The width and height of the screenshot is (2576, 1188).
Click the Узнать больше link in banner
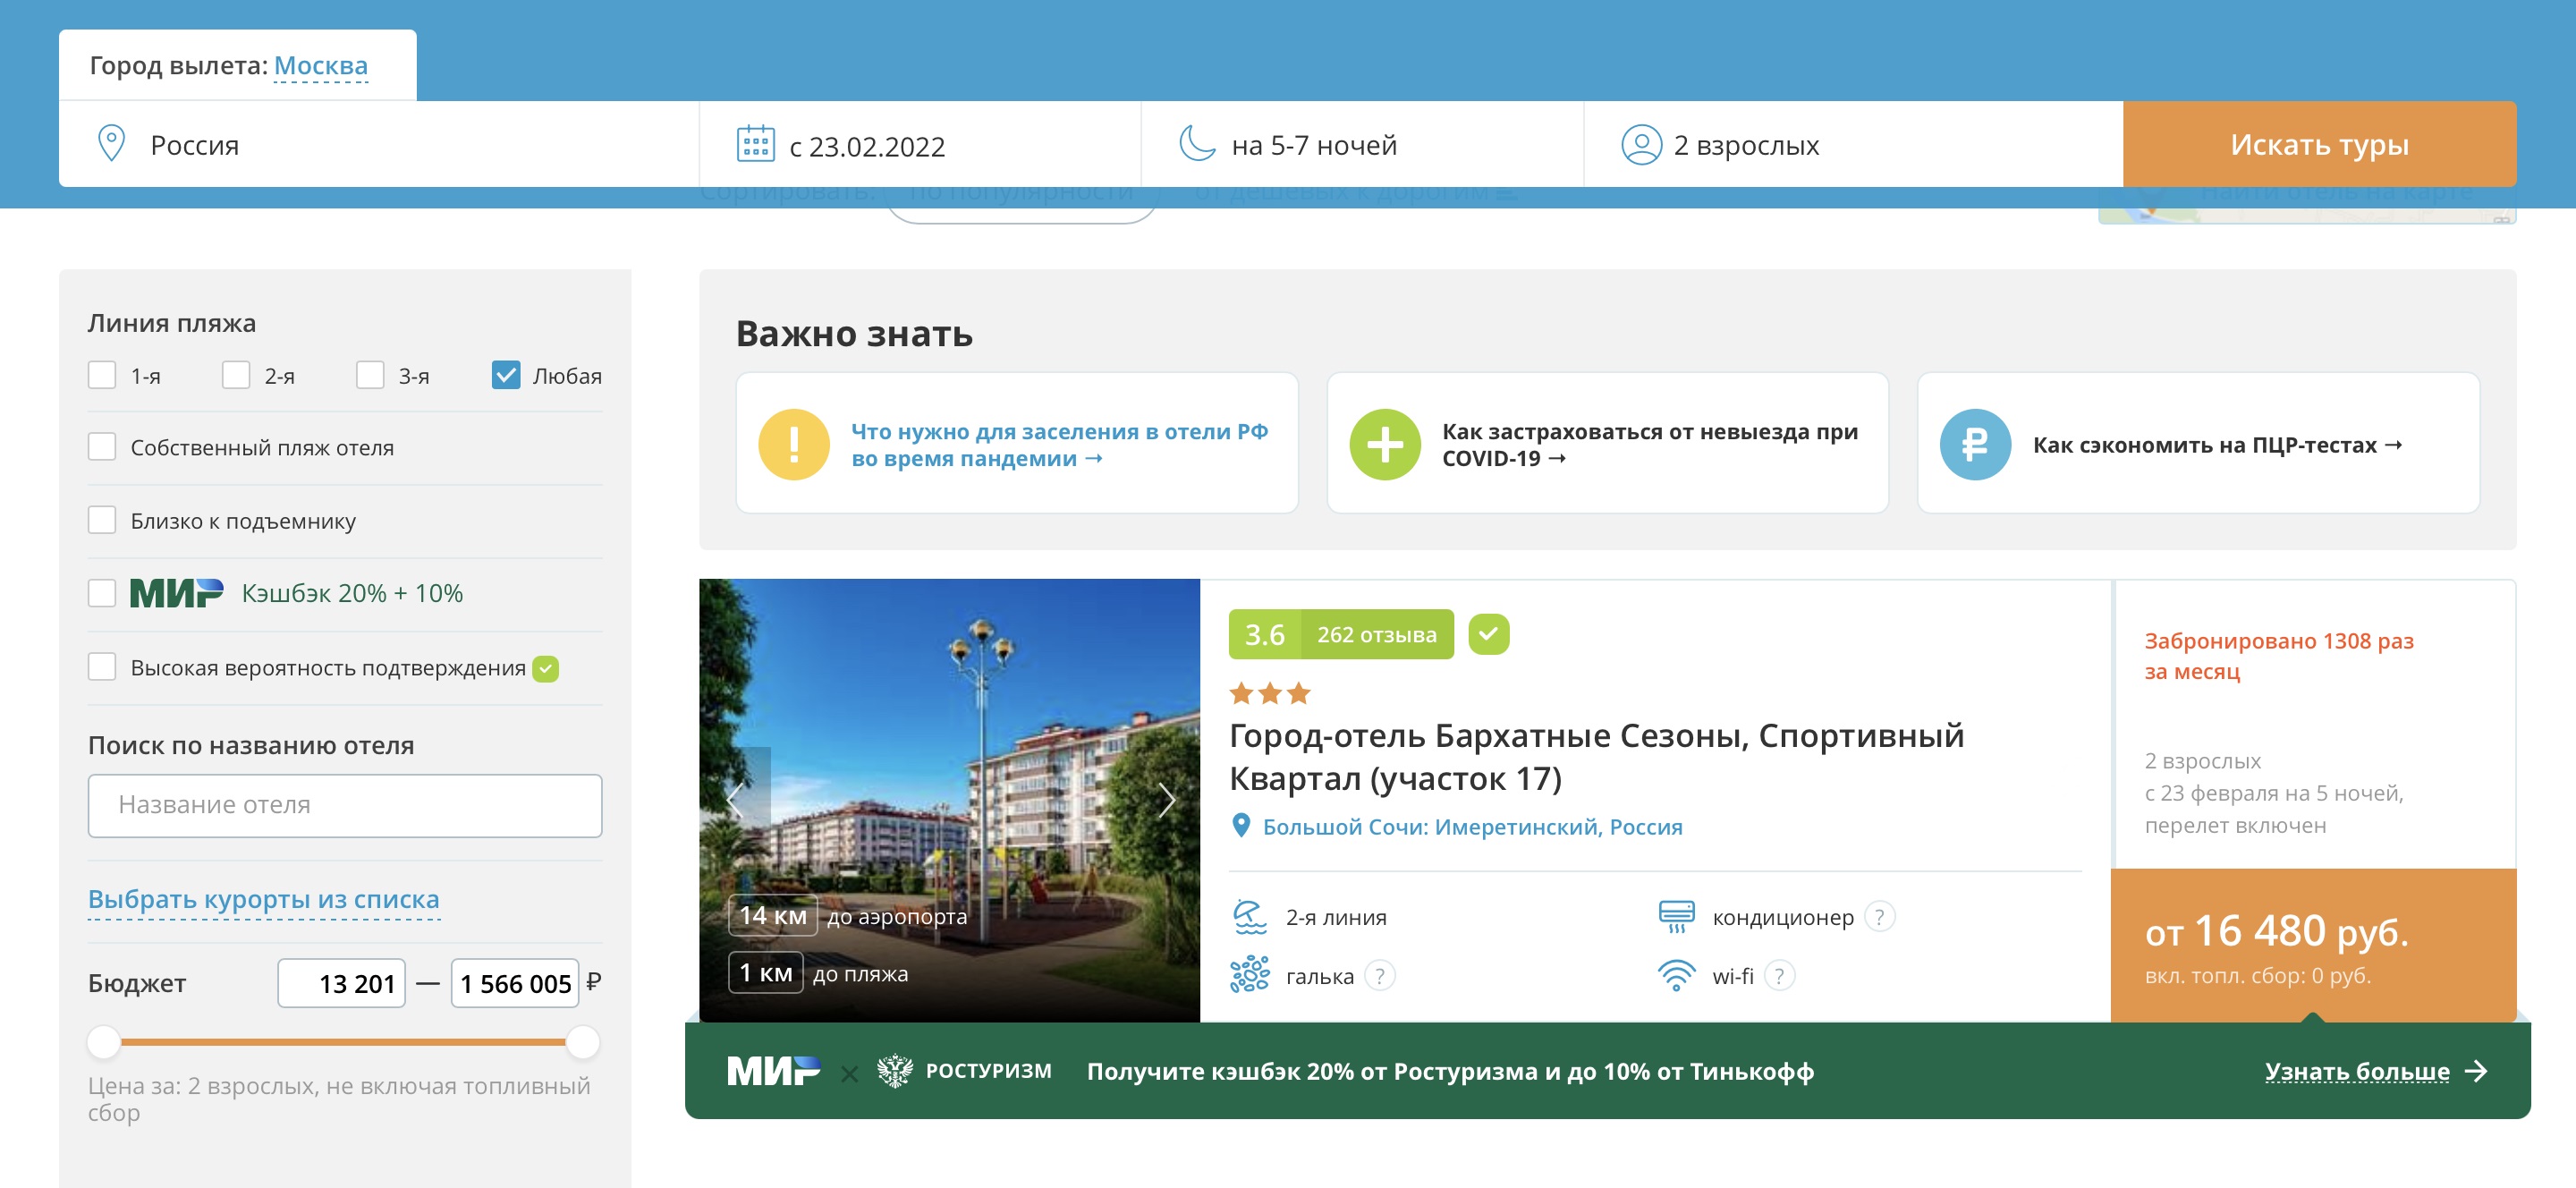coord(2357,1071)
